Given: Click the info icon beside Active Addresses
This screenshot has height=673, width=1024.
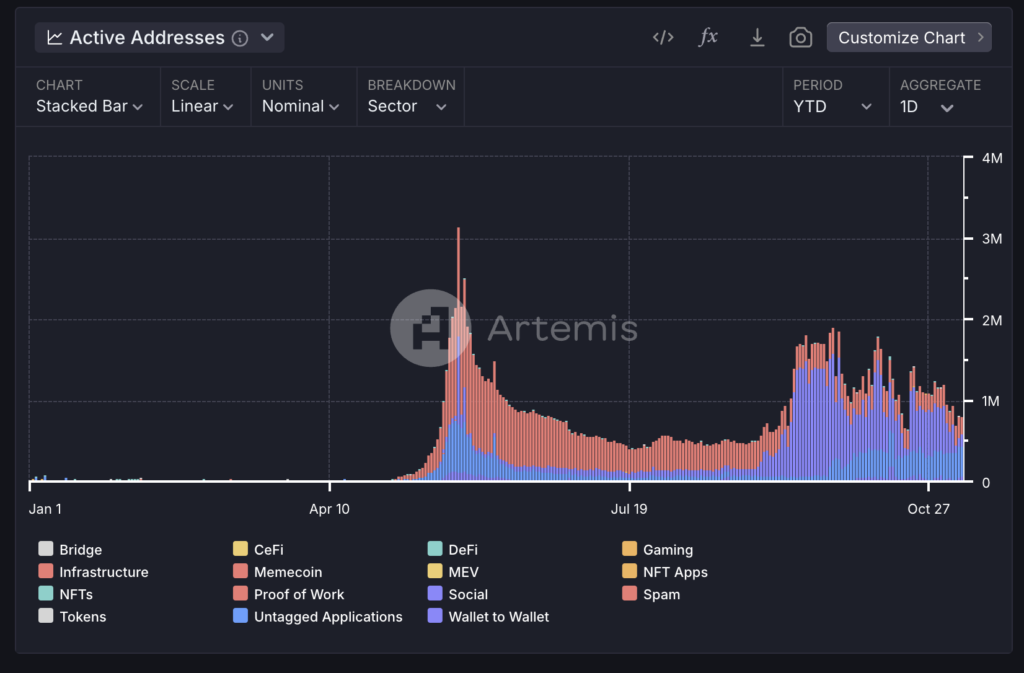Looking at the screenshot, I should [240, 38].
